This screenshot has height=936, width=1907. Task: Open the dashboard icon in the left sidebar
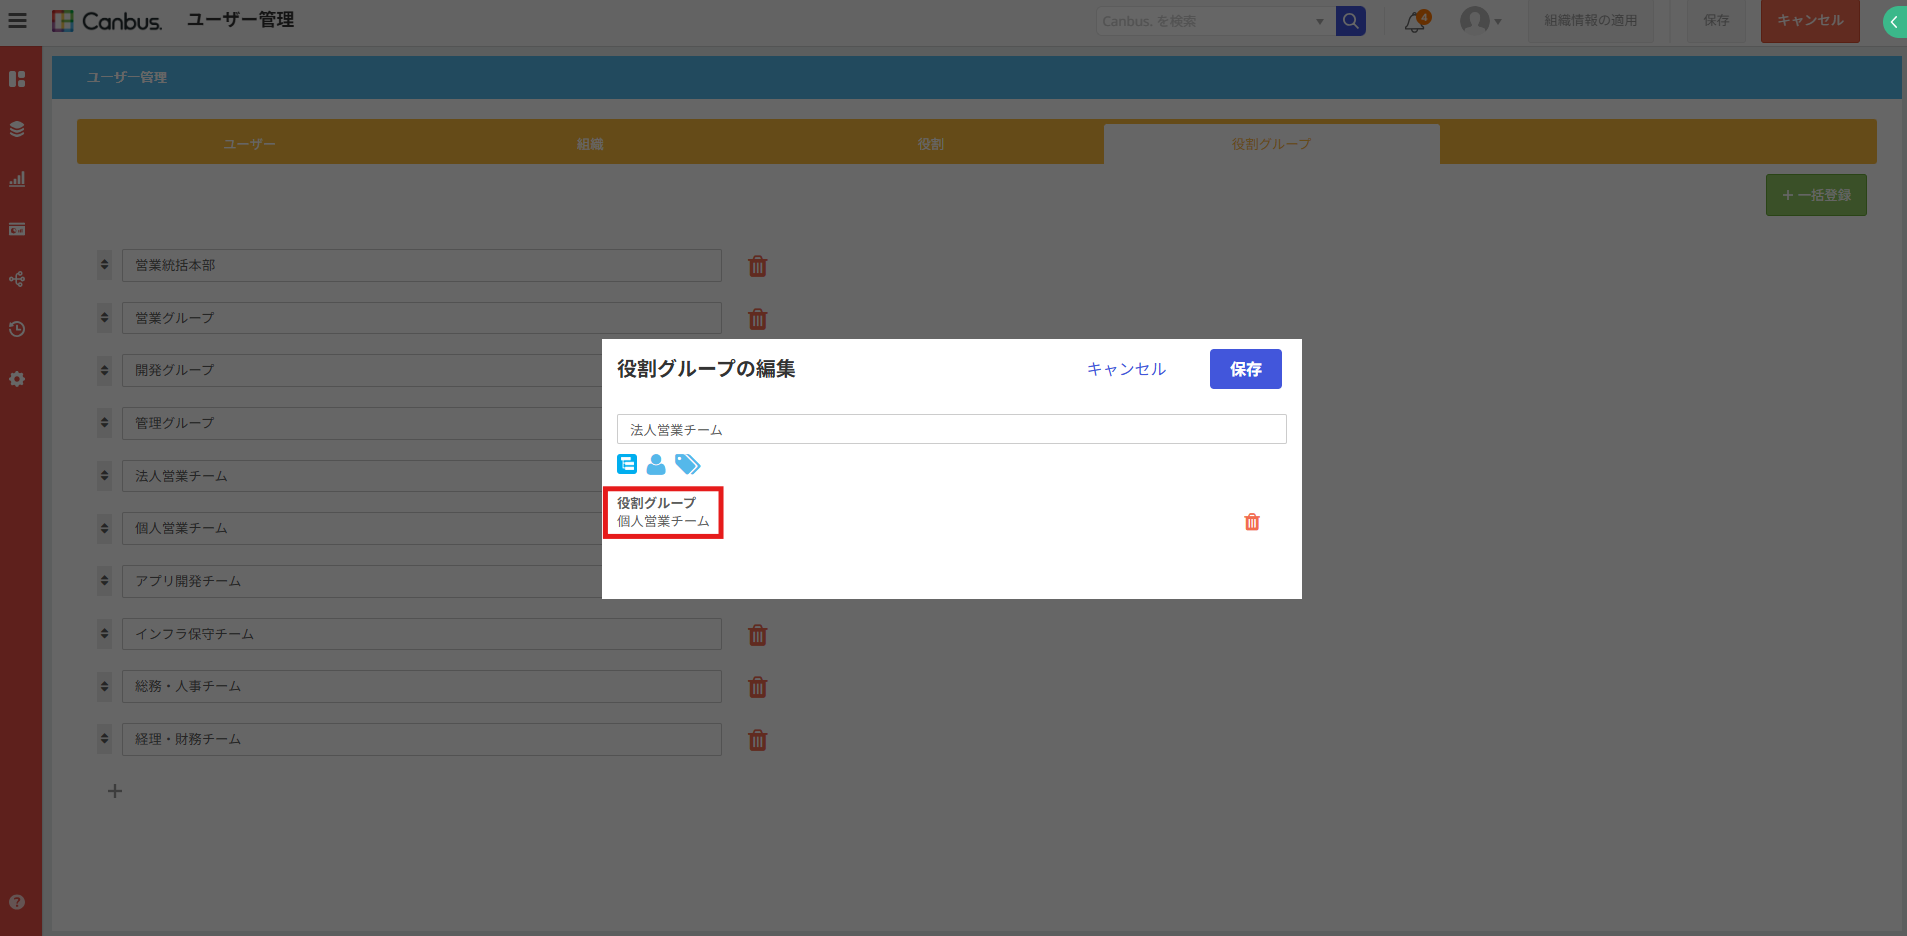(x=17, y=79)
